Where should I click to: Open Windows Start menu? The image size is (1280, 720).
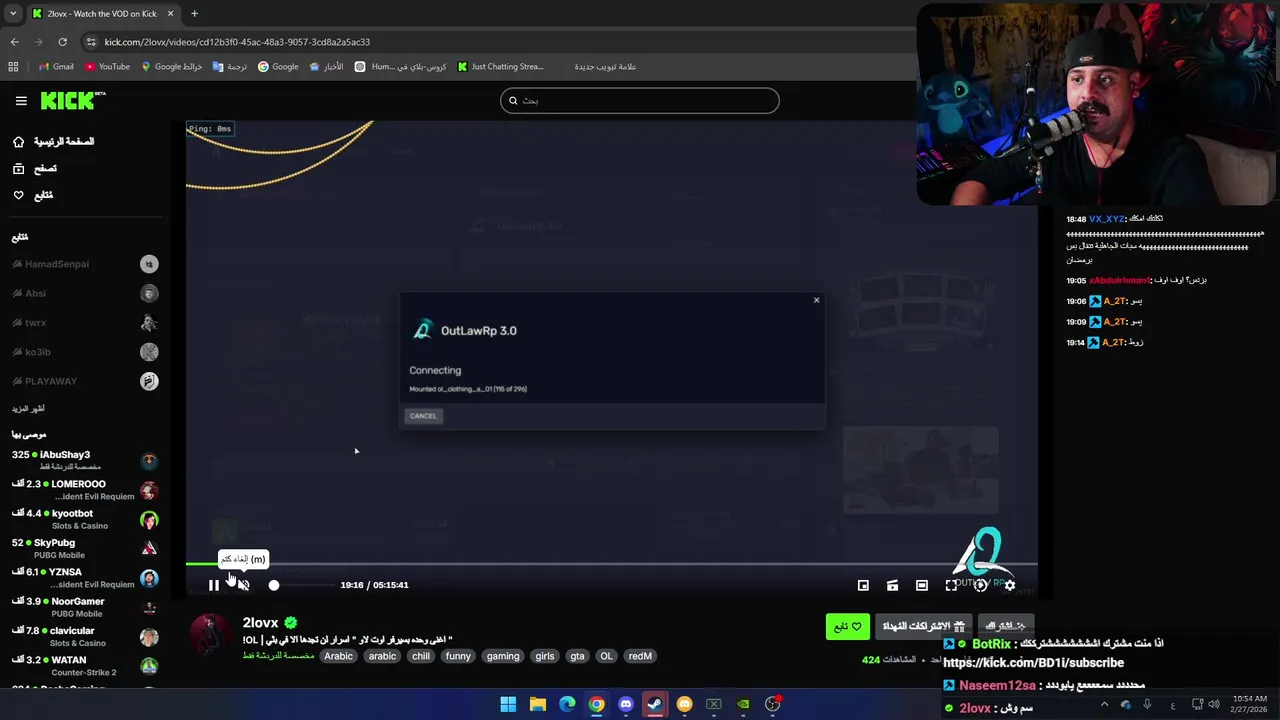508,704
